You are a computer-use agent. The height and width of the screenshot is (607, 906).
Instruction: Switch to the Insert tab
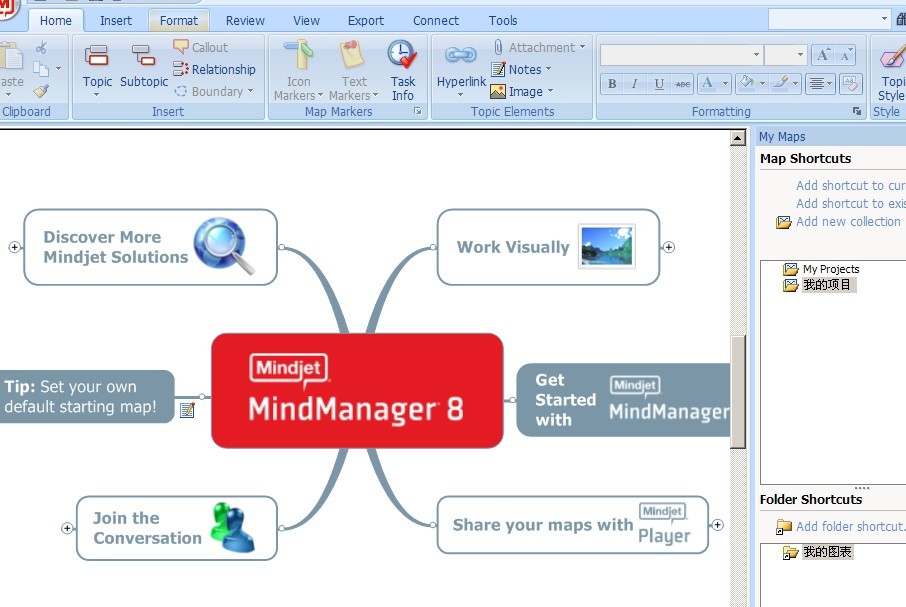[116, 20]
